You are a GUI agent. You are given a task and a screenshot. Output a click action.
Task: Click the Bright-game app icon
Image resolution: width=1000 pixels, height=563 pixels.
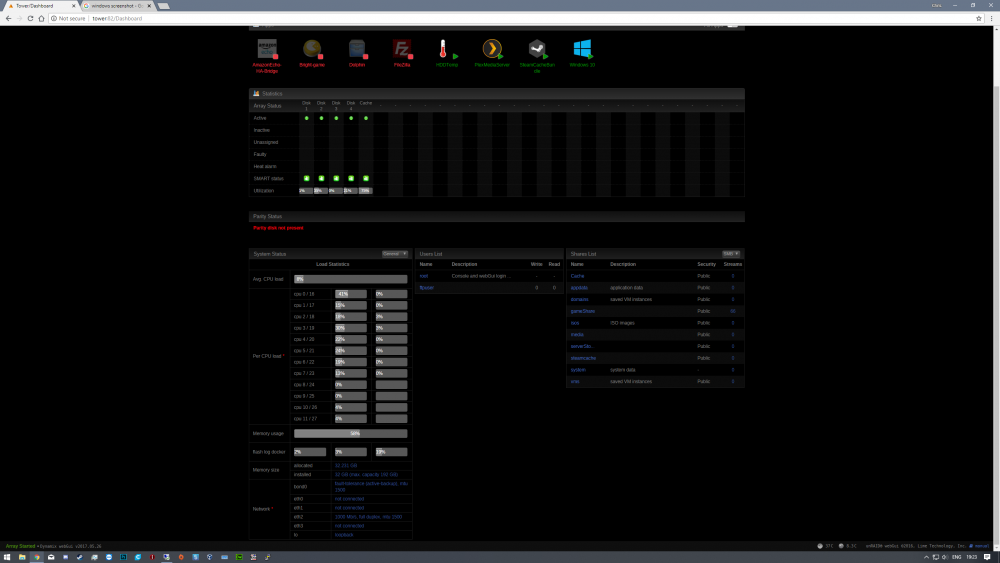[312, 48]
